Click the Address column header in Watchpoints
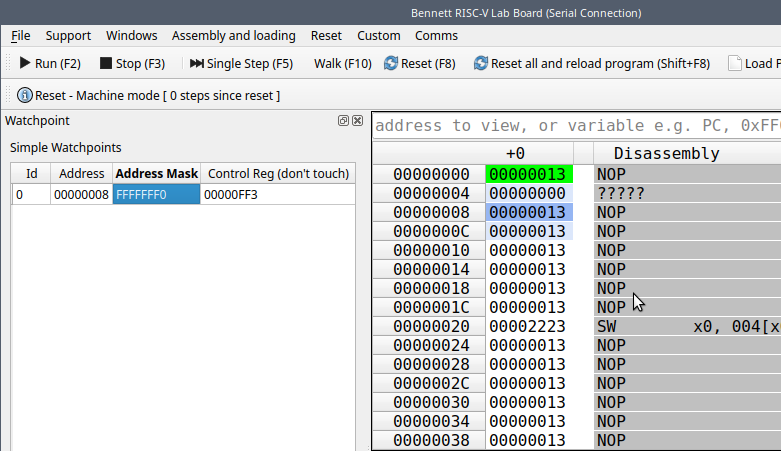Viewport: 781px width, 451px height. (81, 173)
